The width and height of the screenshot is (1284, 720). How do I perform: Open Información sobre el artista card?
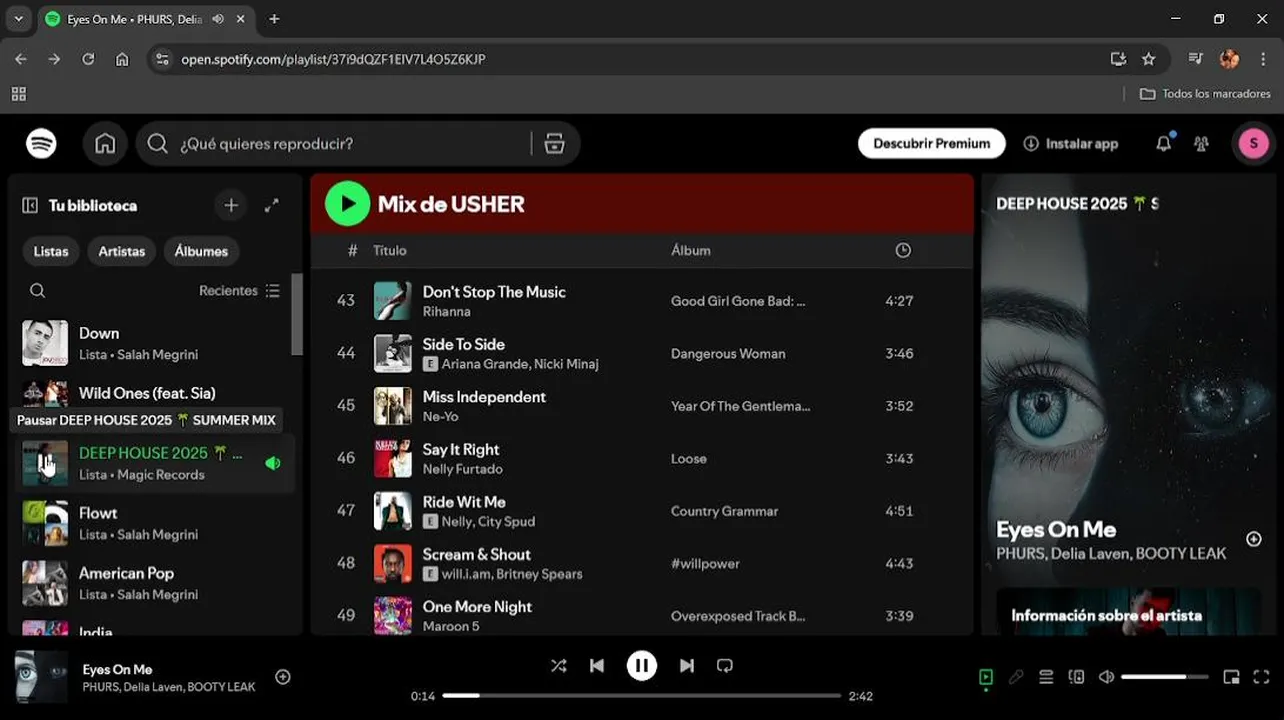coord(1128,610)
